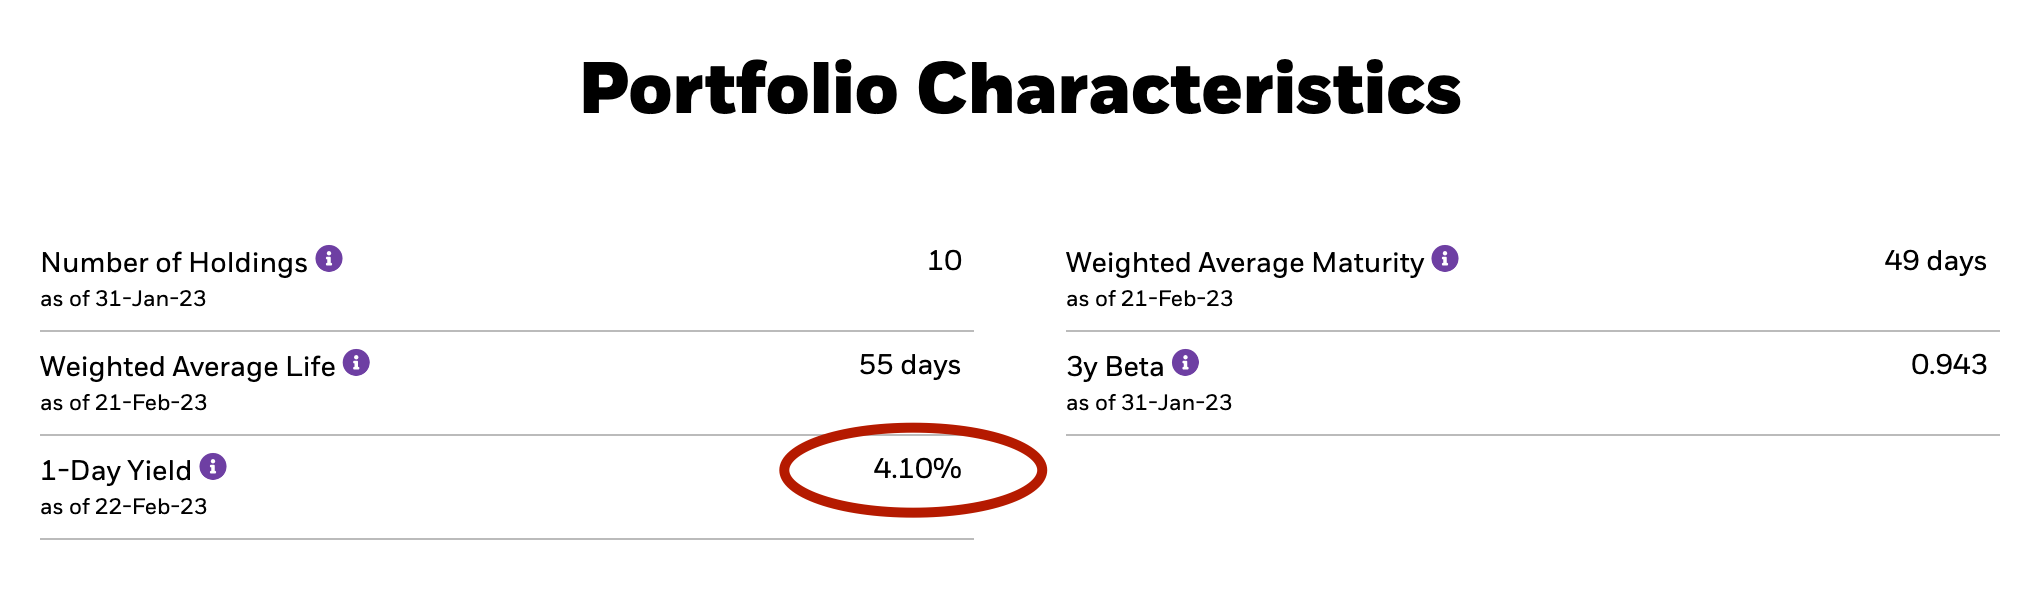
Task: Select the Number of Holdings label
Action: coord(174,263)
